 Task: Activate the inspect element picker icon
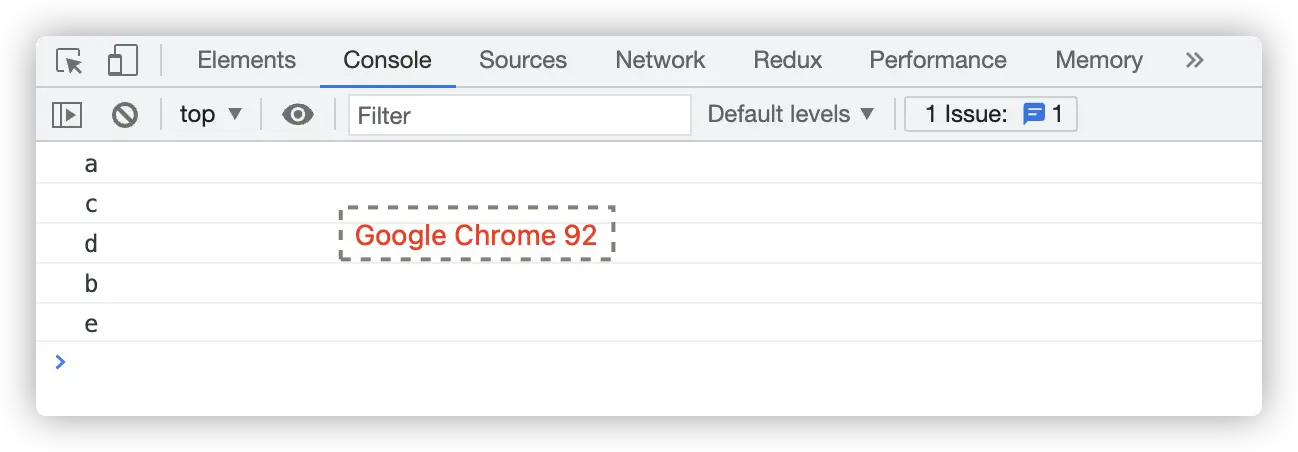70,61
